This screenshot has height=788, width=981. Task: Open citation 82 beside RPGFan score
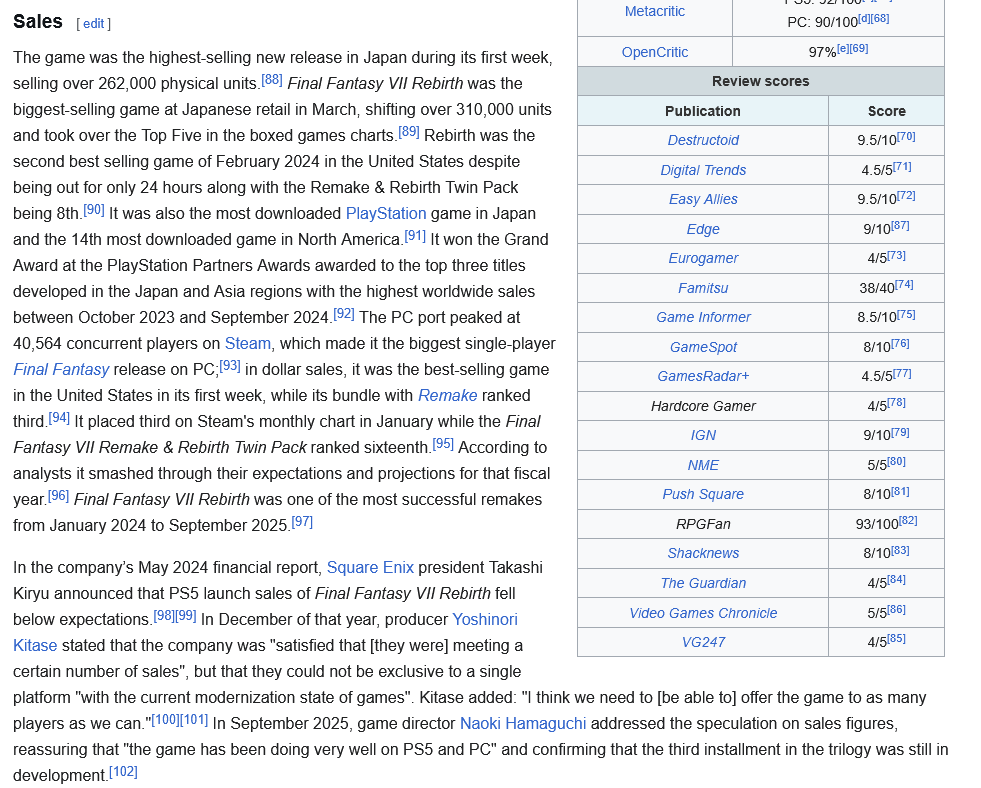click(x=908, y=520)
